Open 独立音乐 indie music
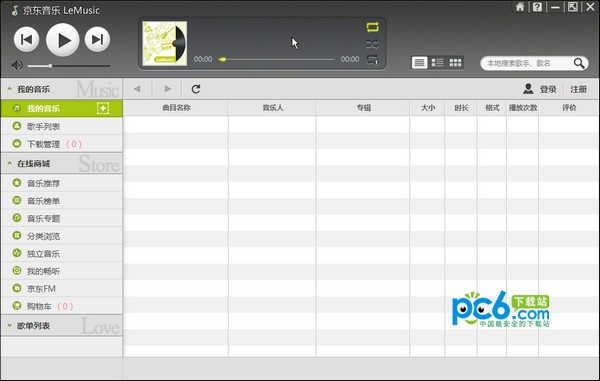600x381 pixels. (x=62, y=254)
